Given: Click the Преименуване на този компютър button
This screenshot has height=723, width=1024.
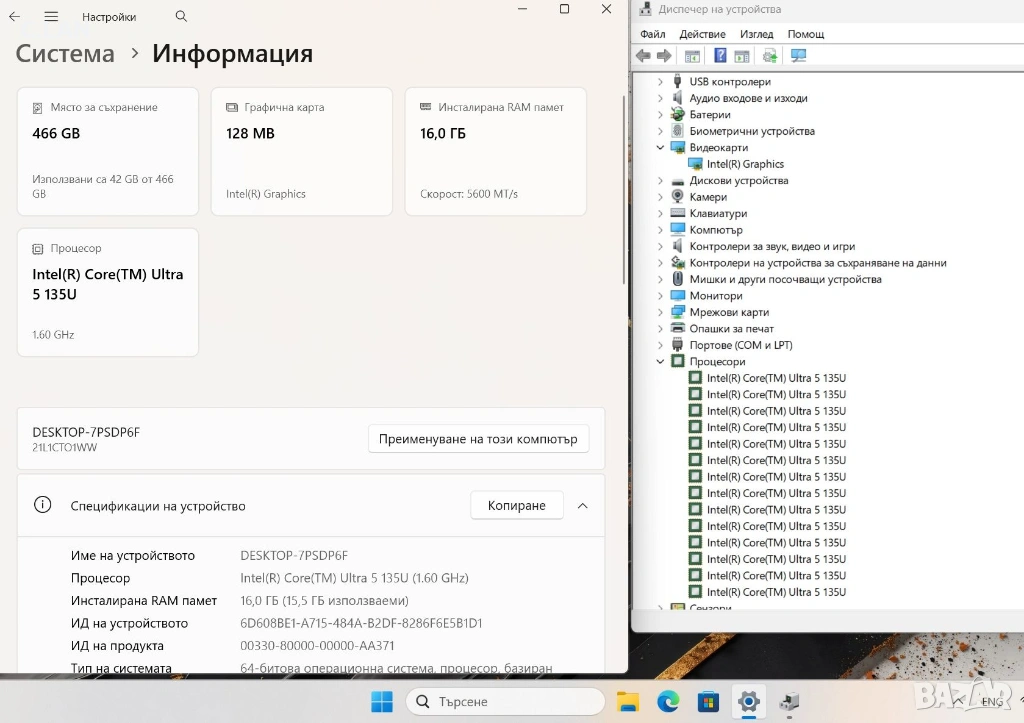Looking at the screenshot, I should coord(479,439).
